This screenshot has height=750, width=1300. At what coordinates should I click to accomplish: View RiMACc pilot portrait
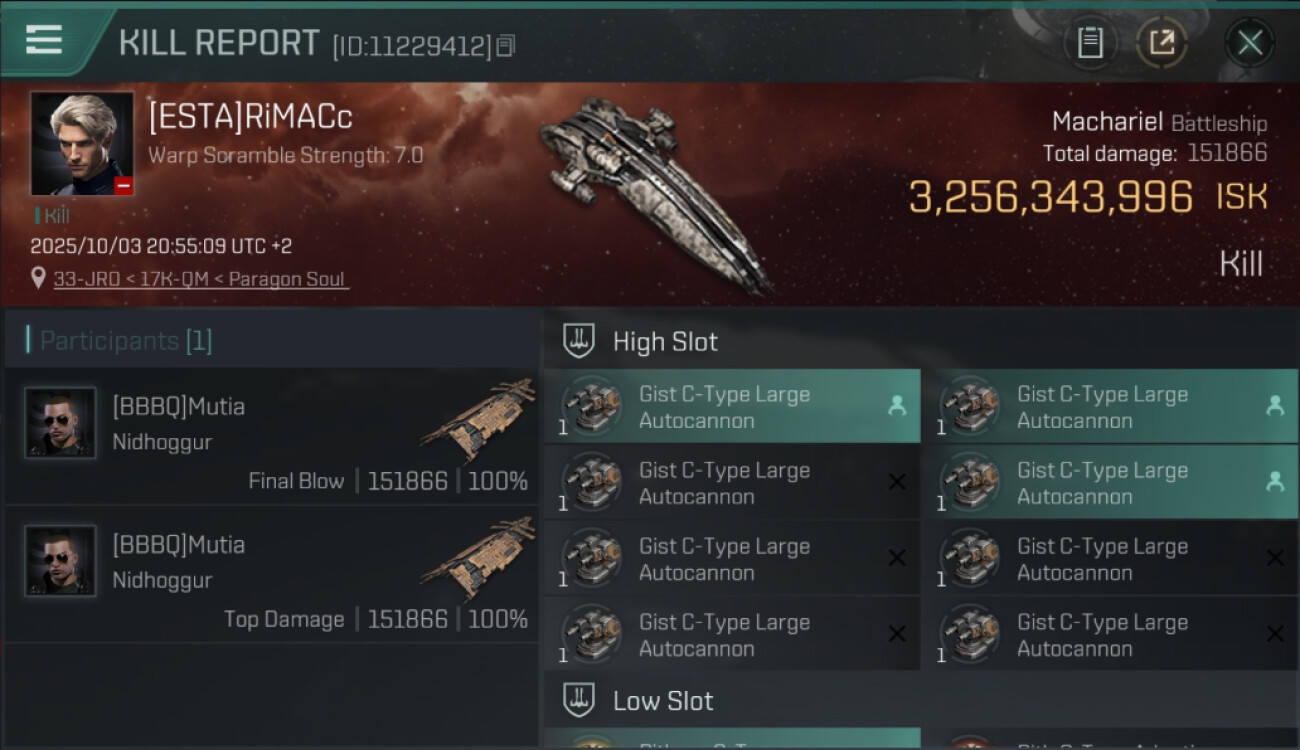pos(82,144)
